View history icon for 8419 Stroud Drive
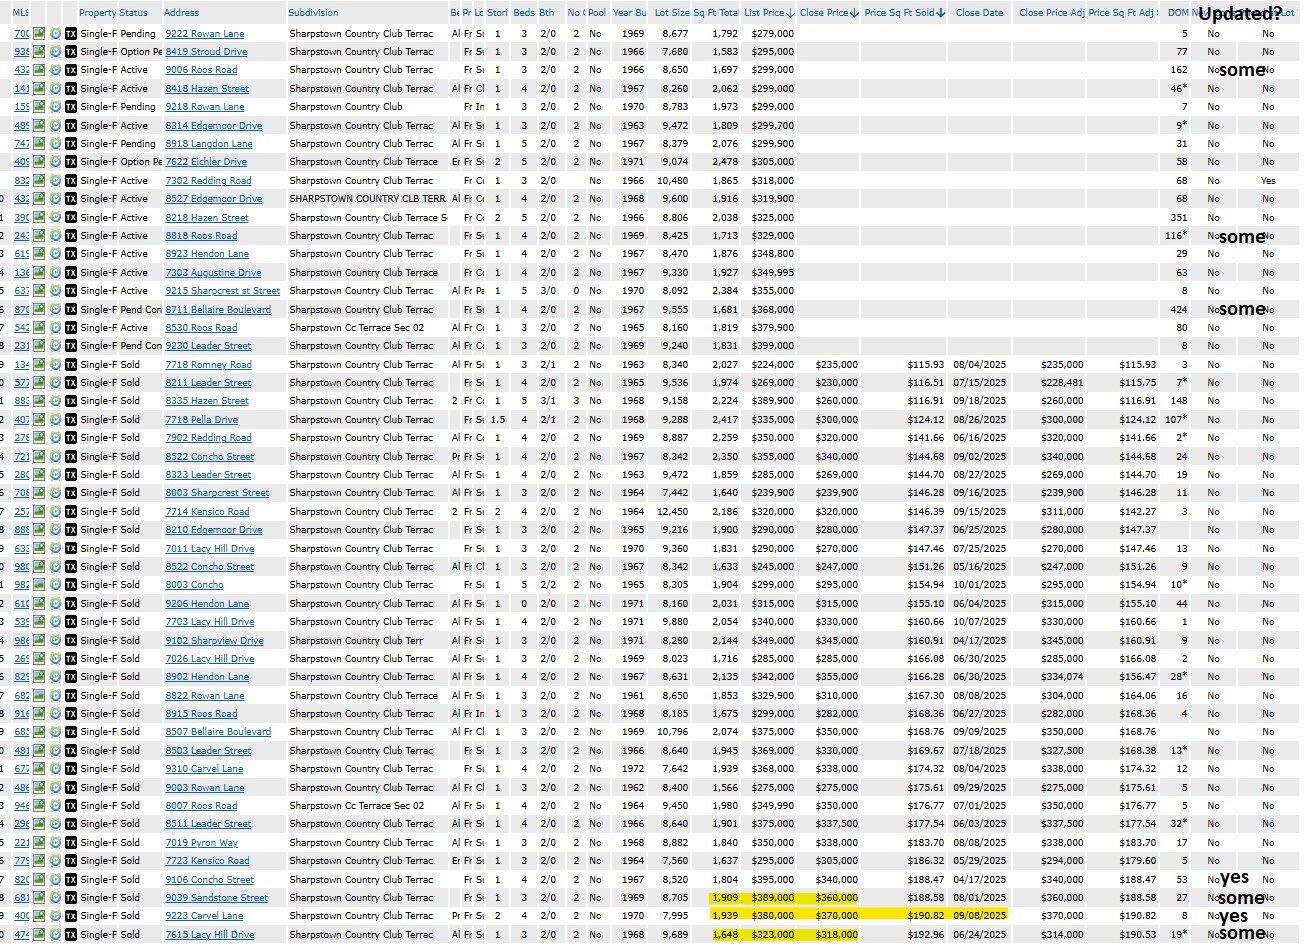The width and height of the screenshot is (1306, 952). click(x=55, y=52)
